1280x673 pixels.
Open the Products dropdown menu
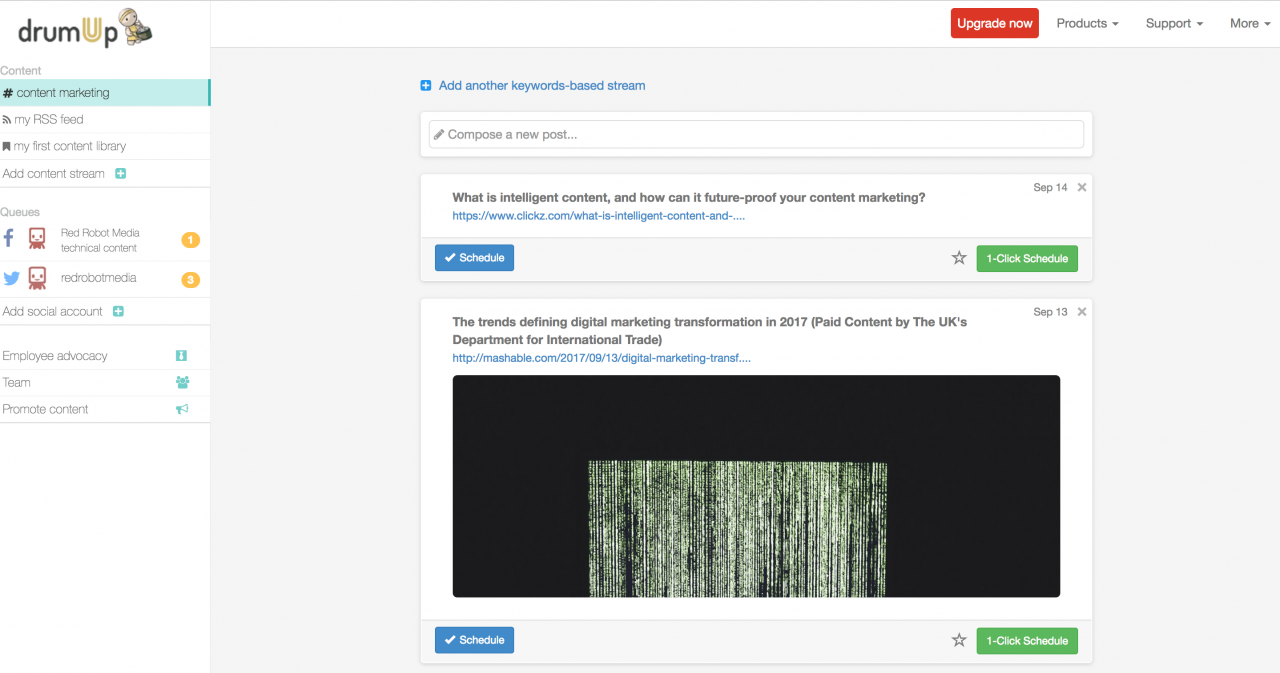point(1087,23)
